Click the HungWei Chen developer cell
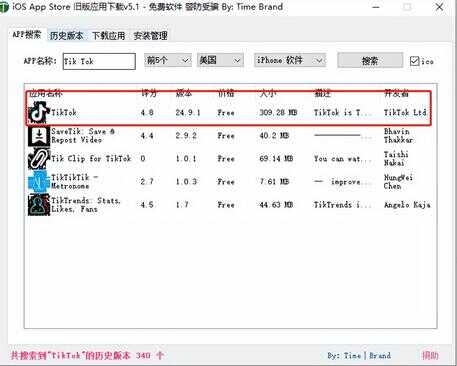 coord(398,182)
